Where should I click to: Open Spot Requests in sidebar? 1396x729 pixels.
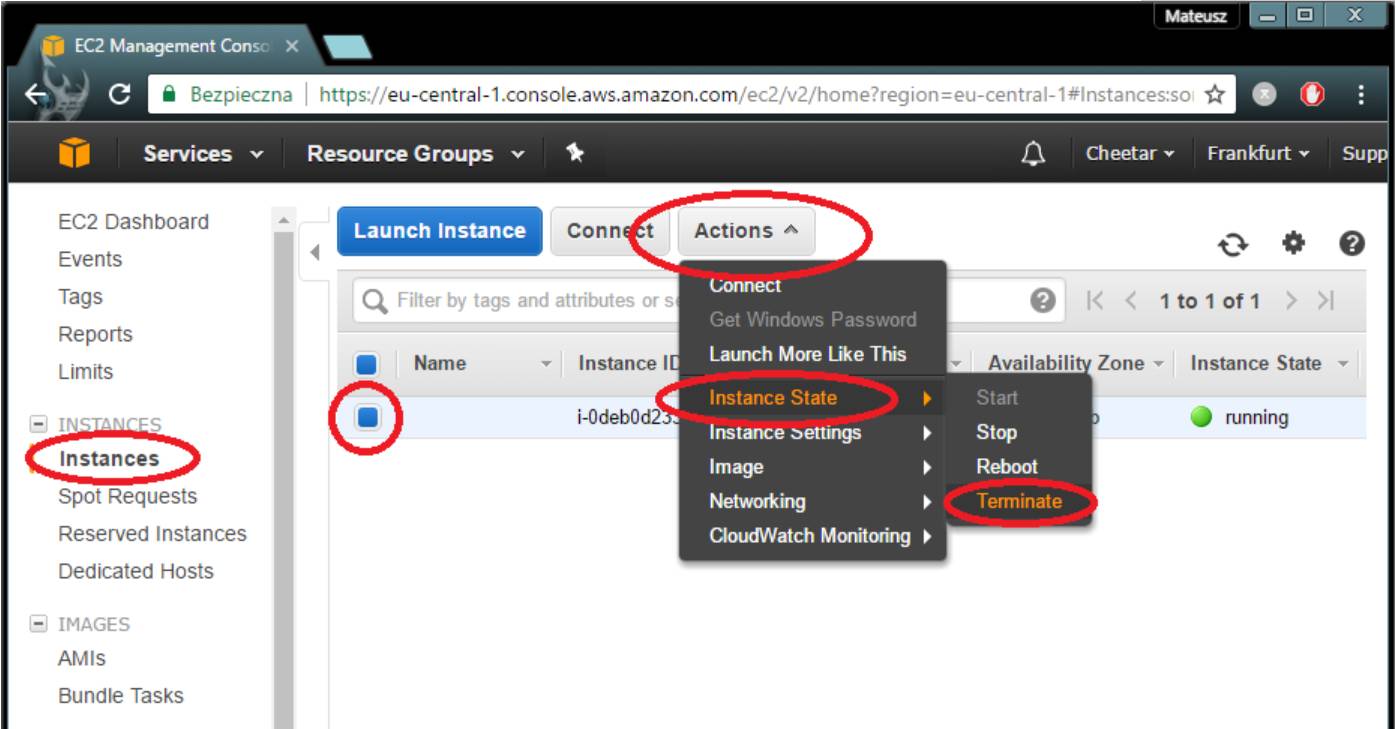coord(128,497)
